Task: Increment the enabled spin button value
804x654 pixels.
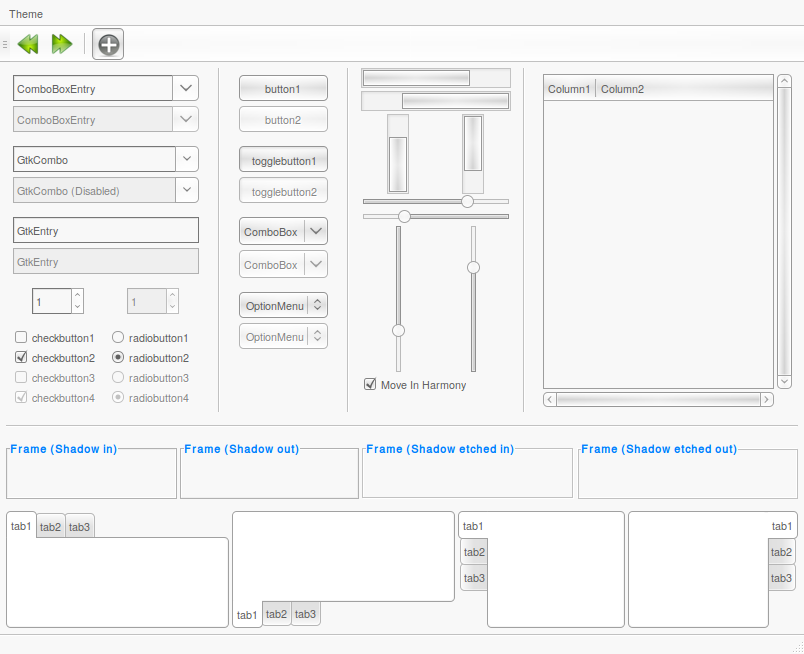Action: click(77, 295)
